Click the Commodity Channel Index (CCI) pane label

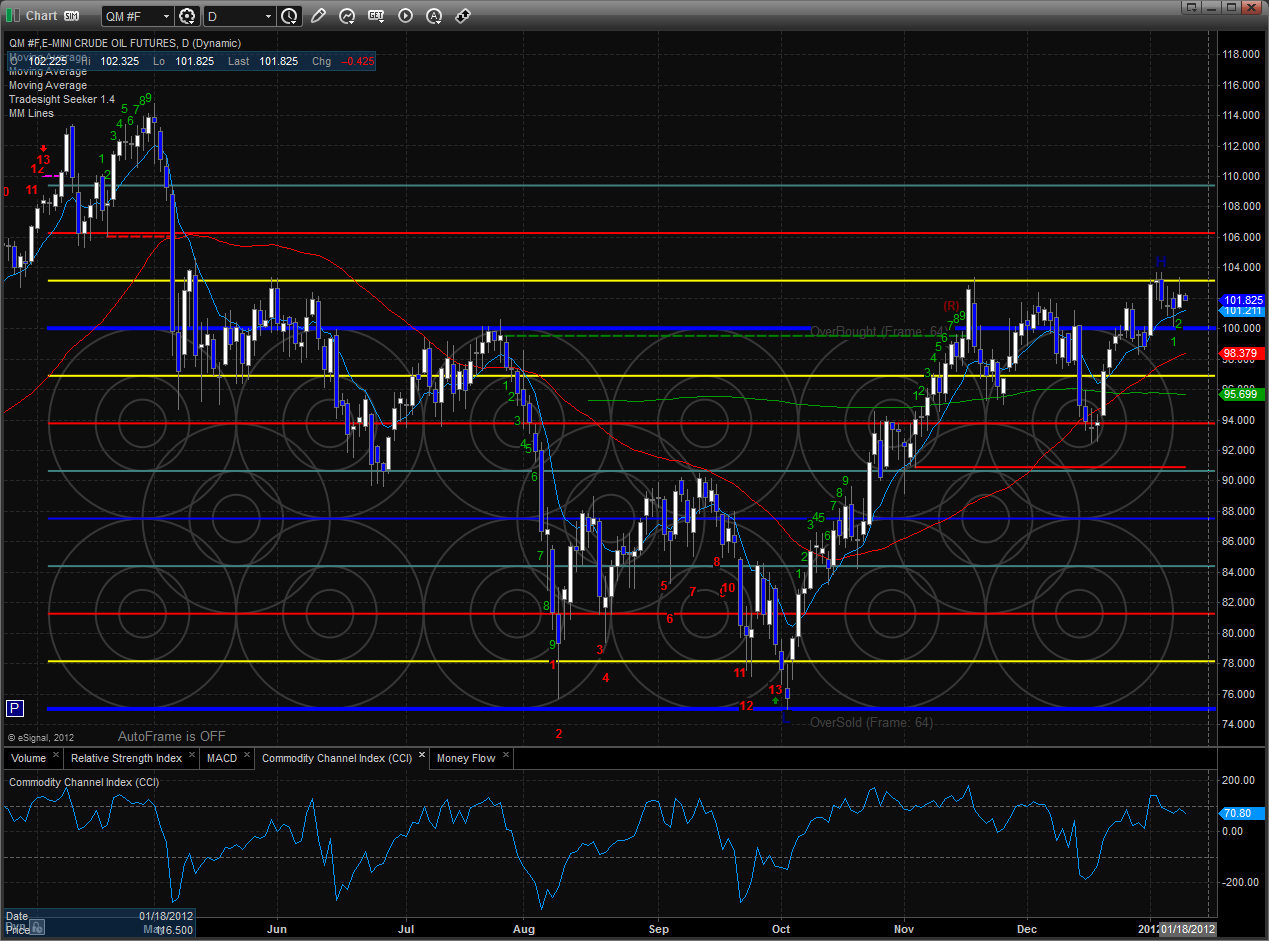83,781
